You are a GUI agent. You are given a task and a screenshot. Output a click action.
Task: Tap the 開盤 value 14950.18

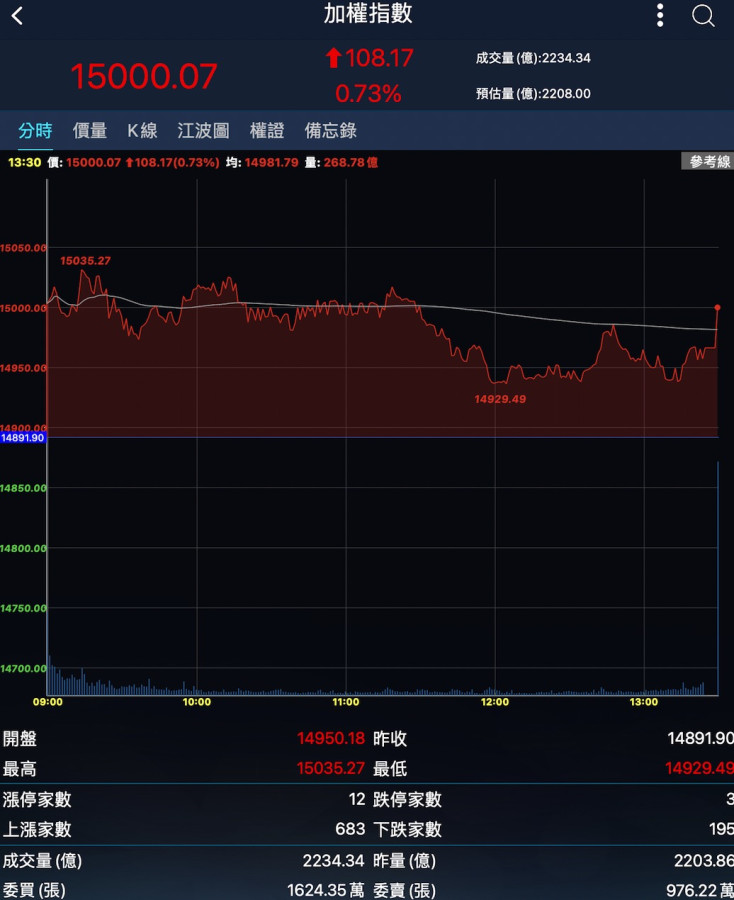(x=330, y=739)
